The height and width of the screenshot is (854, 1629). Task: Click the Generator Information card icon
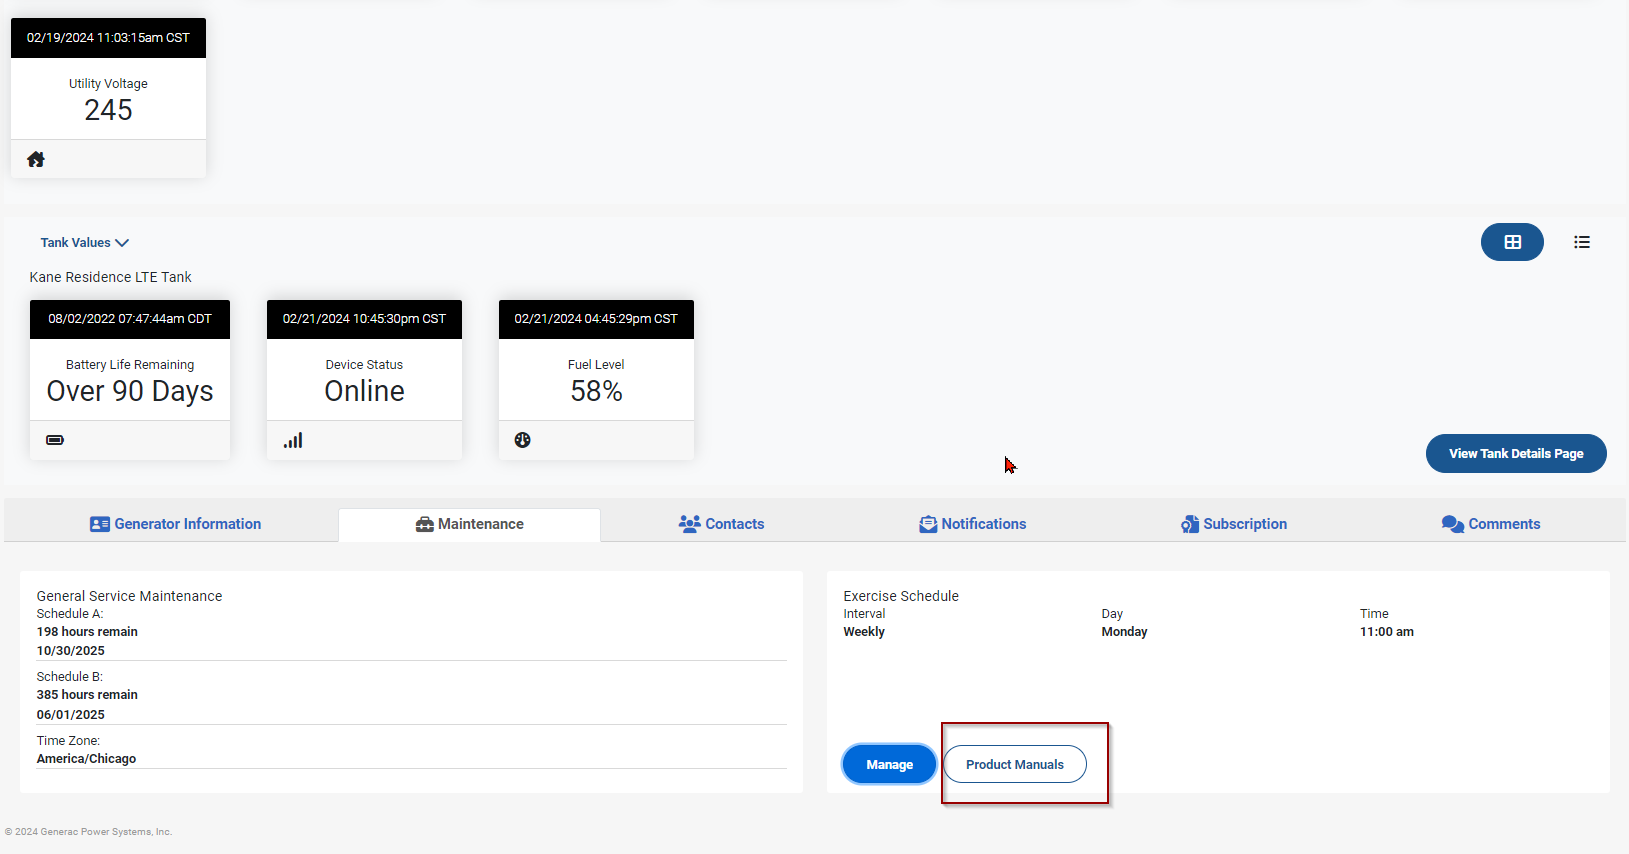[x=100, y=524]
